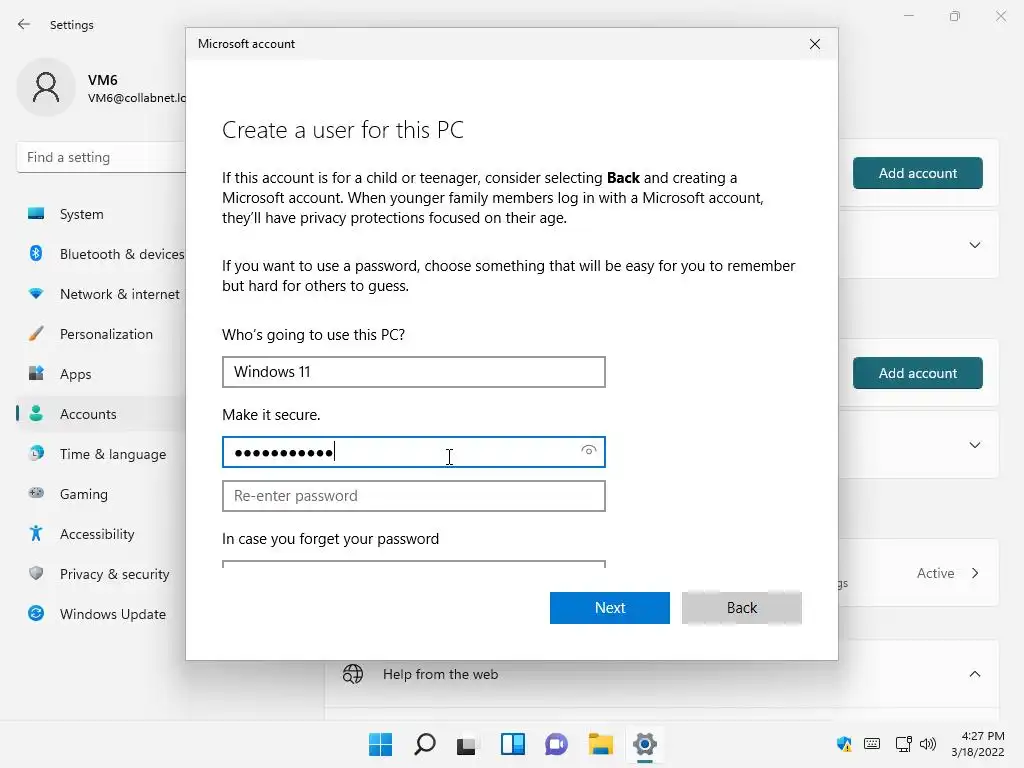Click the Find a setting search box
Screen dimensions: 1024x768
(101, 157)
